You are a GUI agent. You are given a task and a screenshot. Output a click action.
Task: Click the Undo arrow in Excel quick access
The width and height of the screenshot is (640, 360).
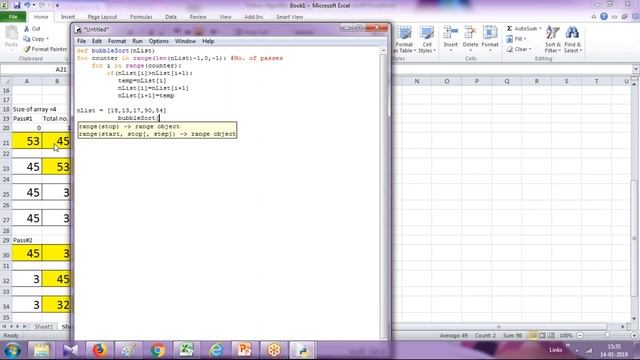tap(27, 5)
